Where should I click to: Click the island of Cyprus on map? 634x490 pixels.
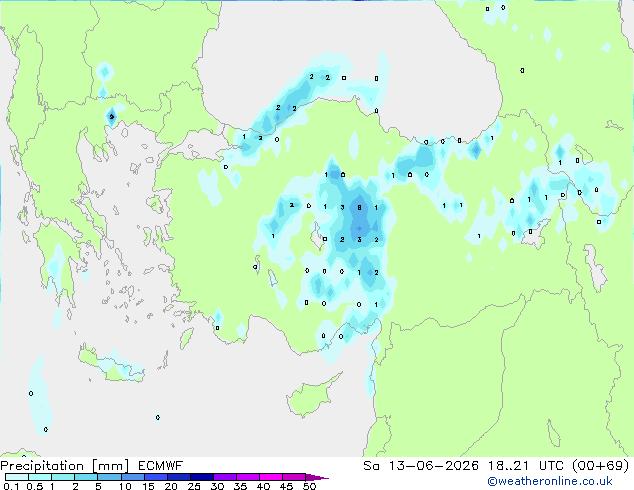311,398
